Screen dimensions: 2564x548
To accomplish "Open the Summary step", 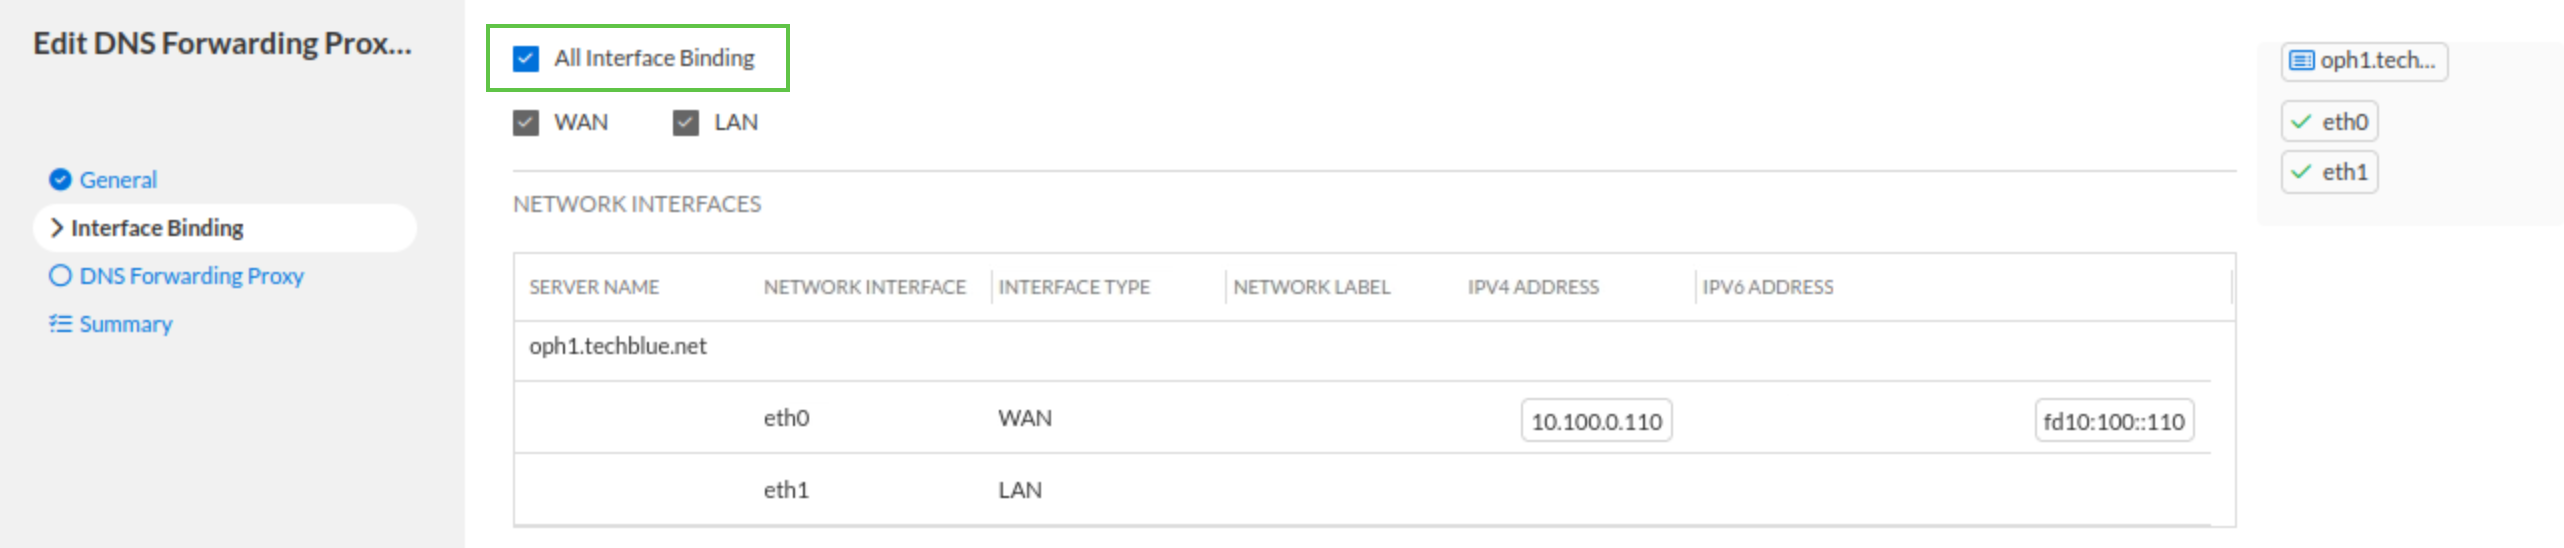I will pos(126,324).
